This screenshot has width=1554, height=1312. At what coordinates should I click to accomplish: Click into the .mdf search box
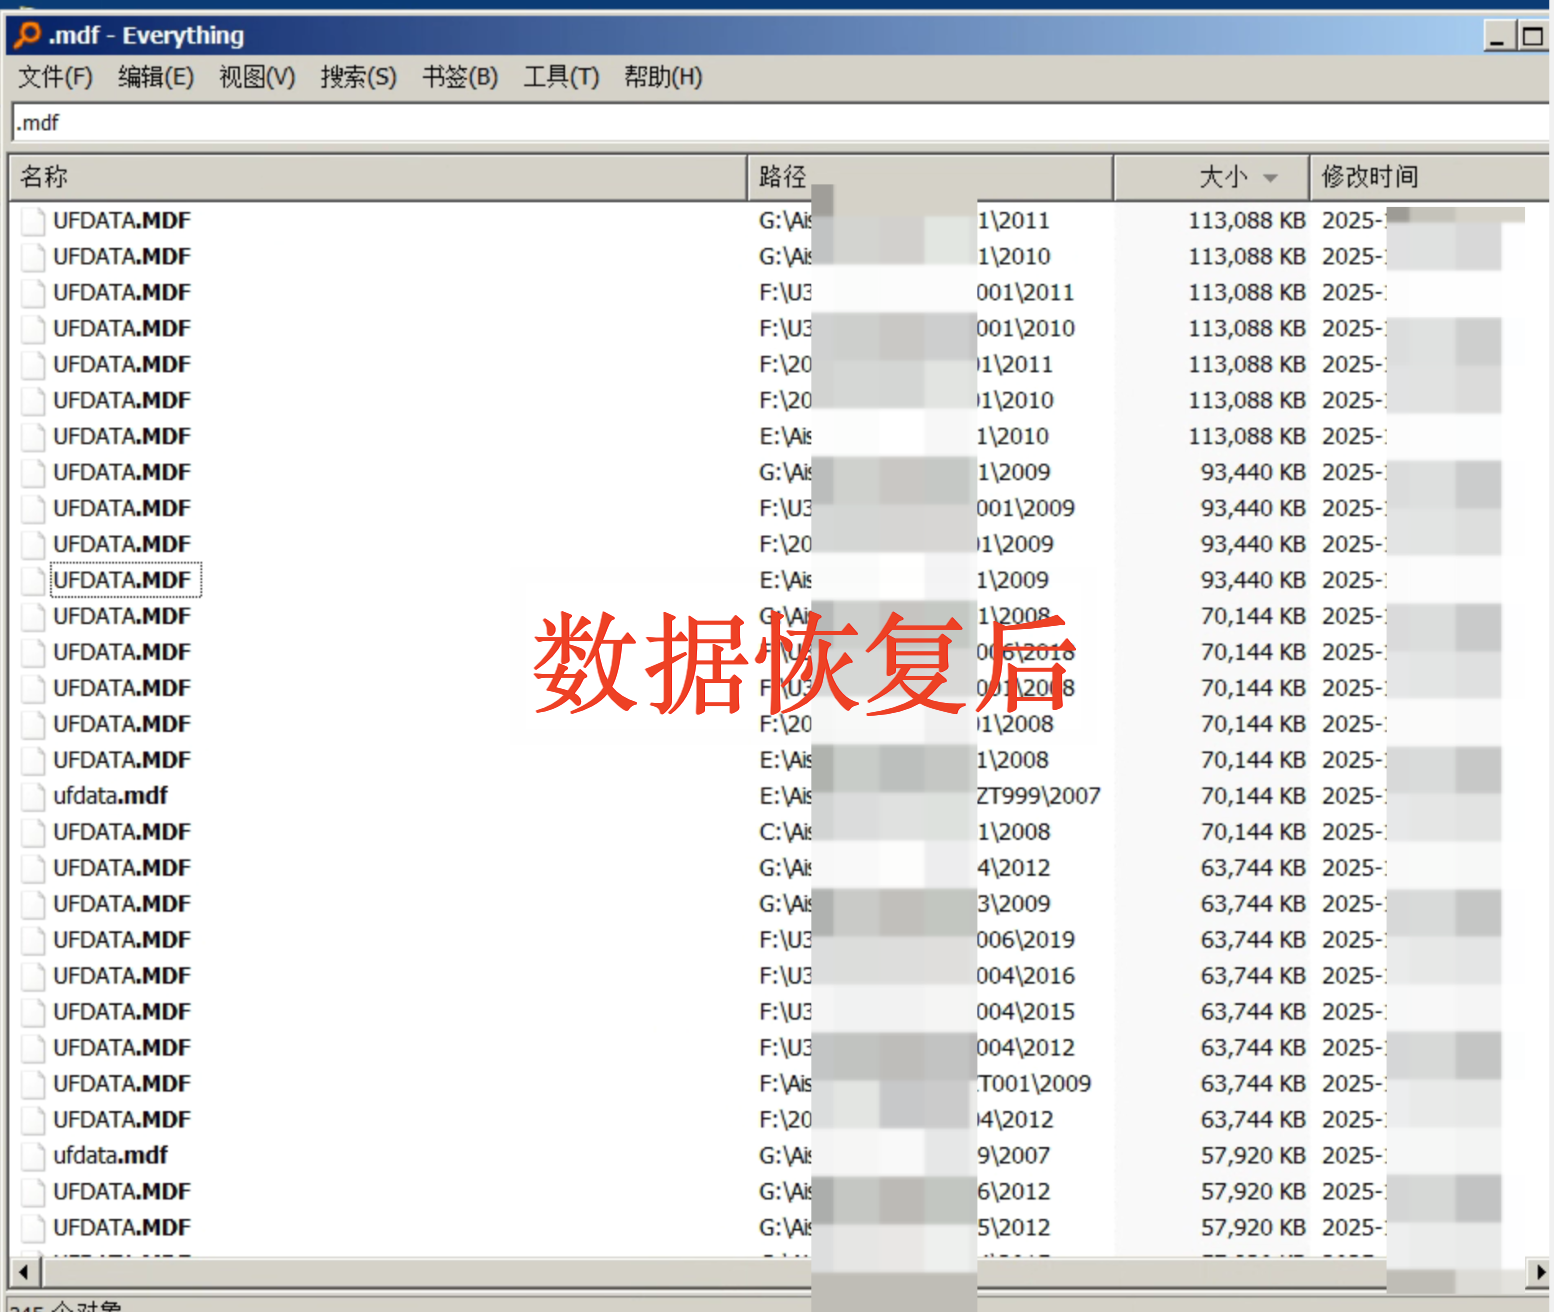click(700, 123)
